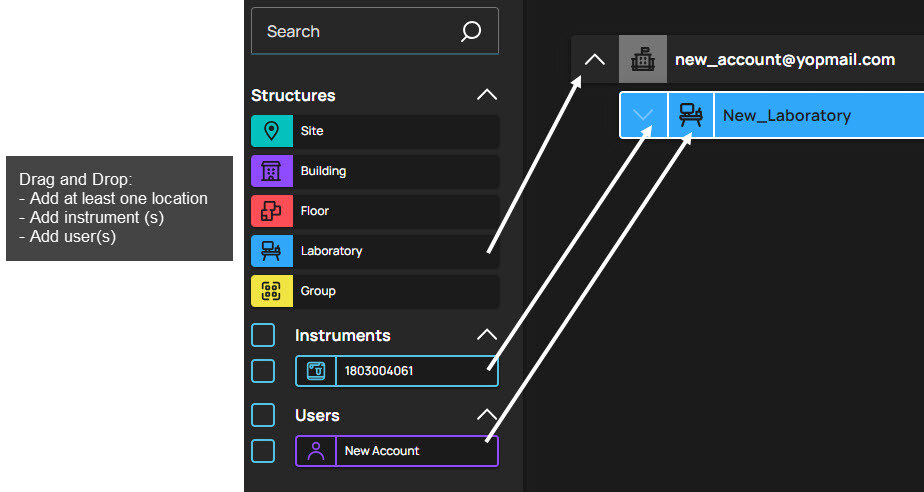Click the blue Laboratory icon in Structures
Screen dimensions: 924x492
coord(271,251)
